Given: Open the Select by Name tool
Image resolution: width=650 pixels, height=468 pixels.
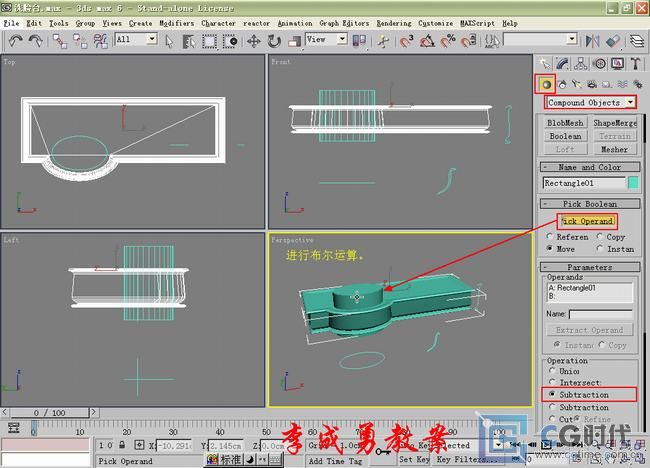Looking at the screenshot, I should [x=189, y=41].
